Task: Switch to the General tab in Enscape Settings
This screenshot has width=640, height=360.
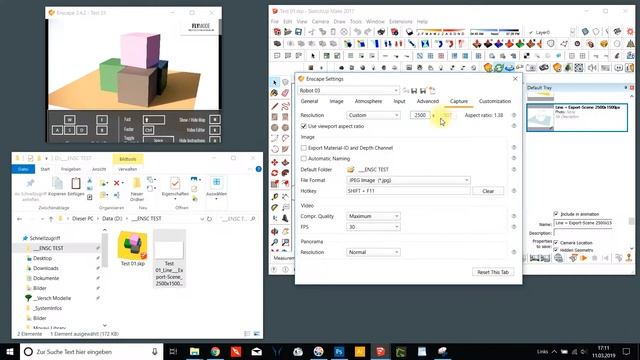Action: click(x=309, y=101)
